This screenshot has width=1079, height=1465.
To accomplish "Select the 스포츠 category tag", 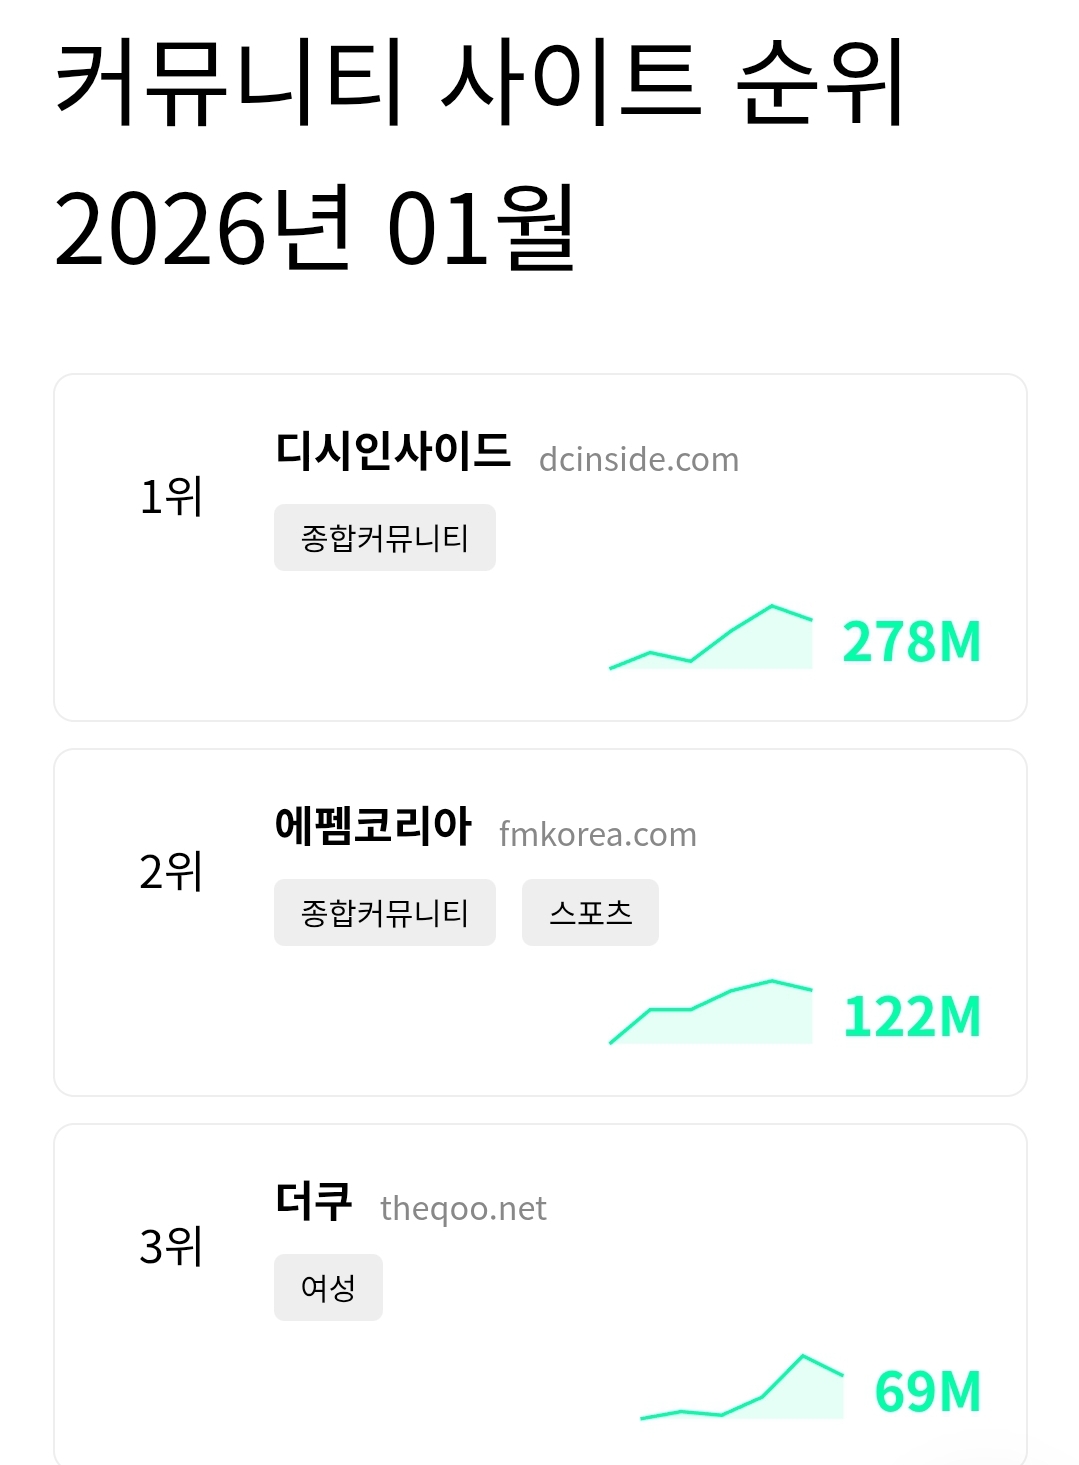I will tap(590, 913).
